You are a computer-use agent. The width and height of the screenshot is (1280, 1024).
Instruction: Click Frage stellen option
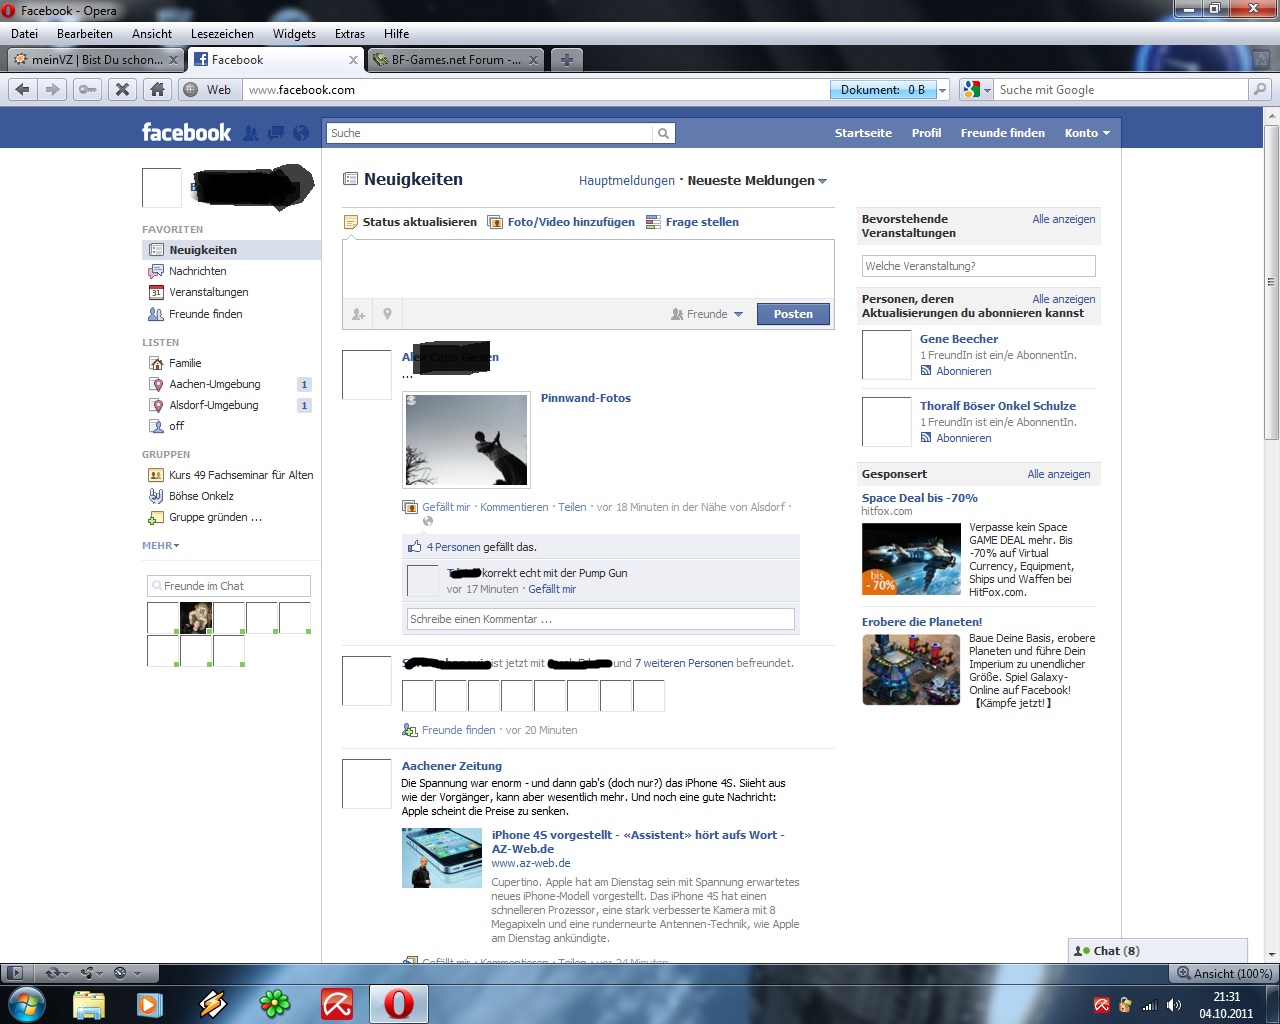point(692,222)
